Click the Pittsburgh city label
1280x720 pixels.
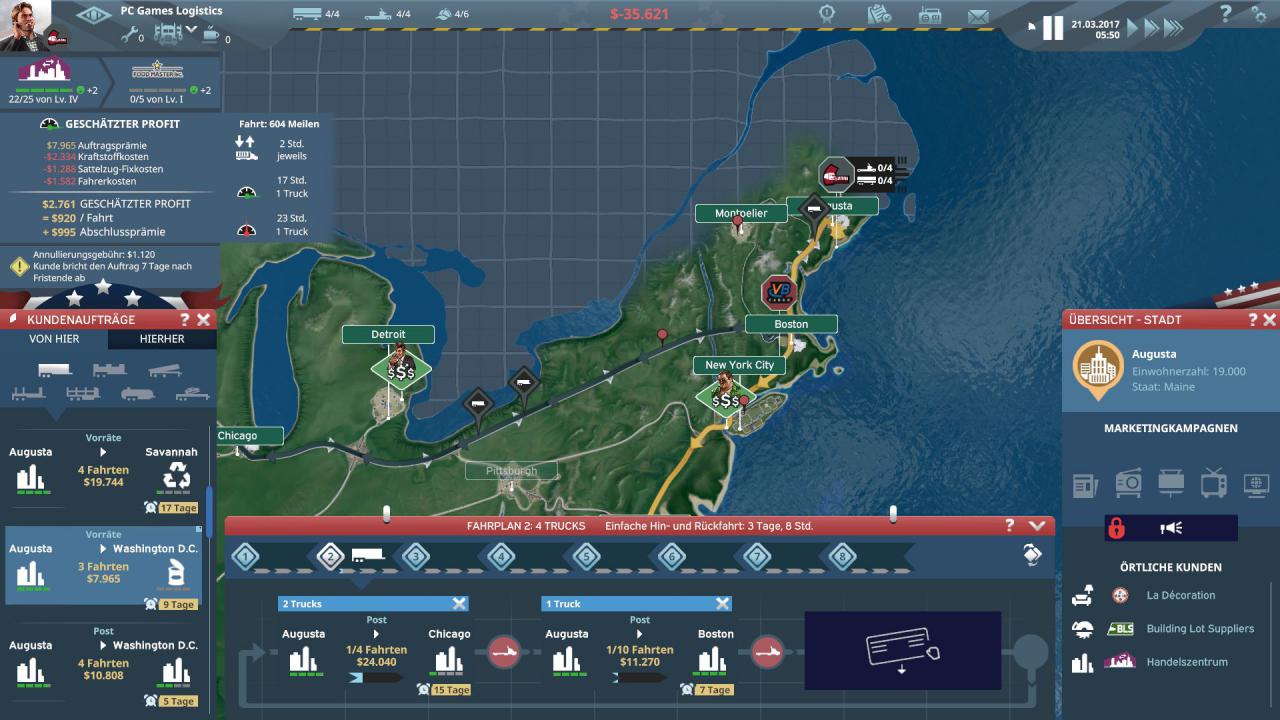512,471
